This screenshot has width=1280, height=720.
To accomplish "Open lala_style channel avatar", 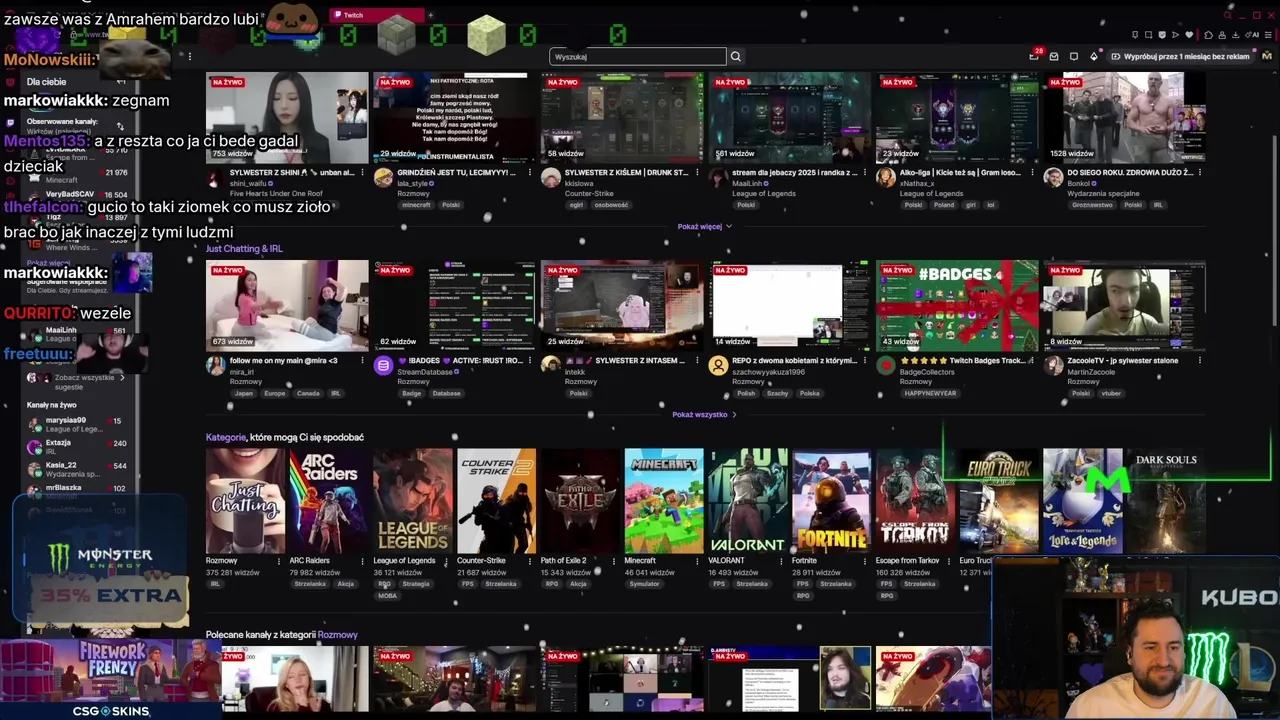I will tap(383, 178).
